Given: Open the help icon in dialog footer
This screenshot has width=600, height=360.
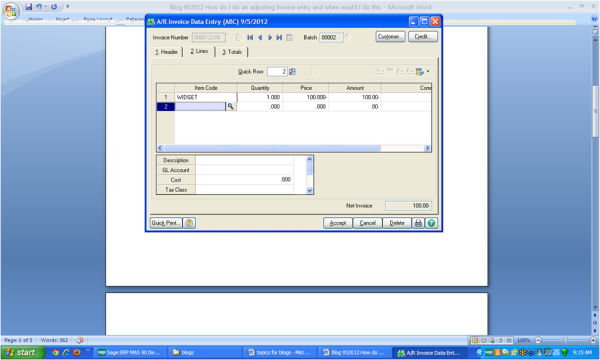Looking at the screenshot, I should click(431, 223).
